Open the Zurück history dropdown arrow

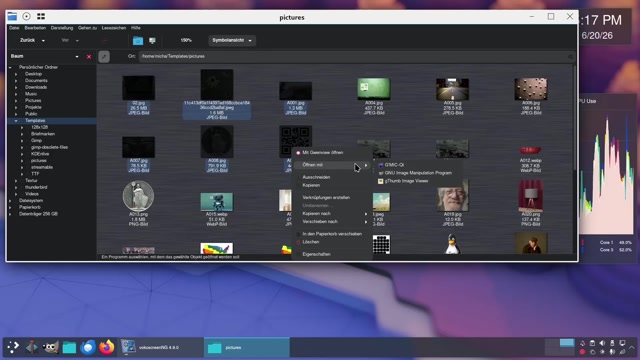[x=43, y=41]
